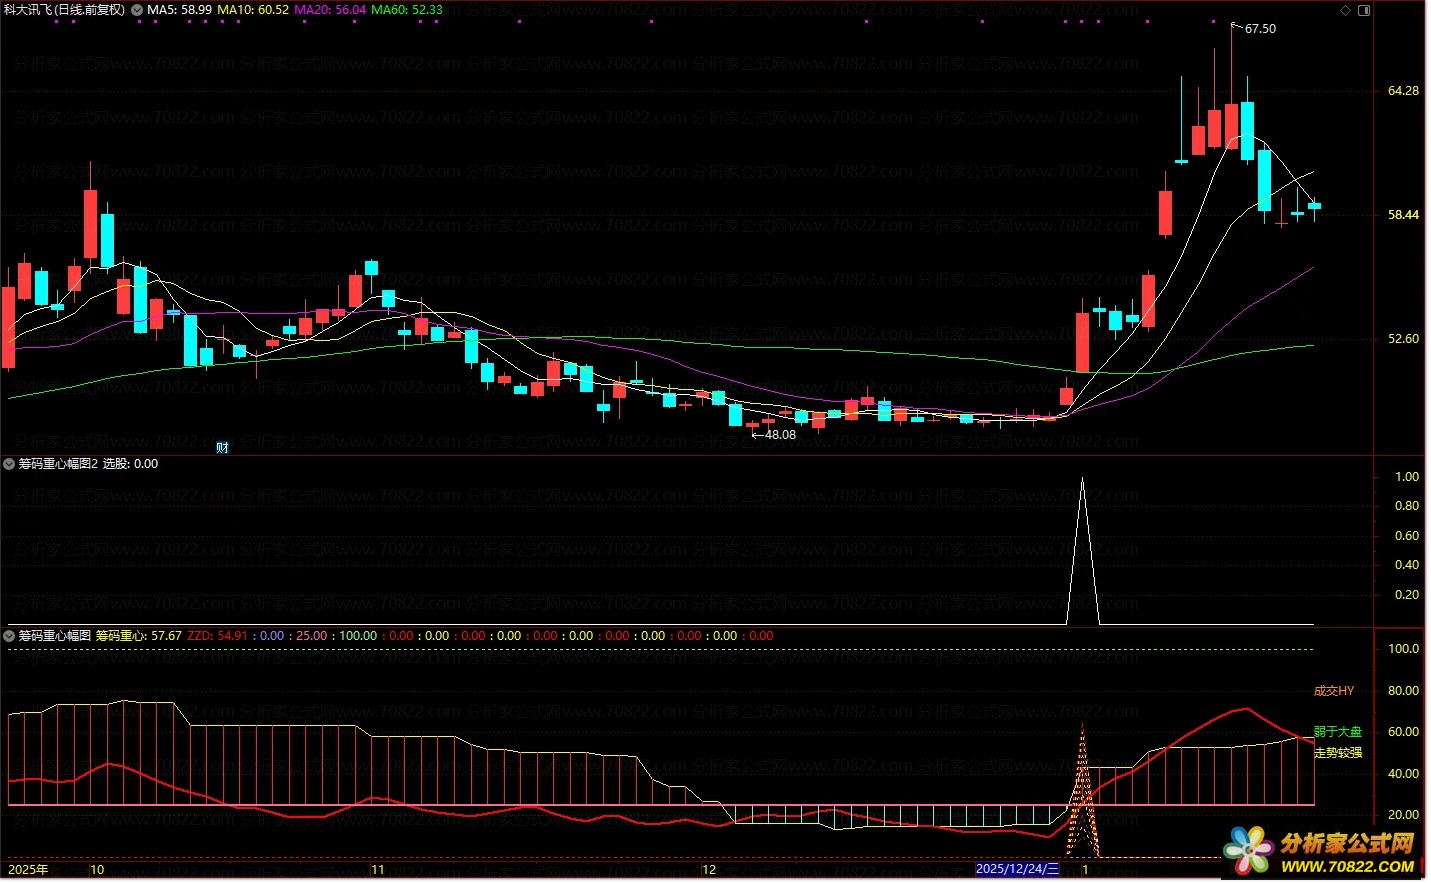
Task: Click the MA60 green indicator label
Action: point(406,10)
